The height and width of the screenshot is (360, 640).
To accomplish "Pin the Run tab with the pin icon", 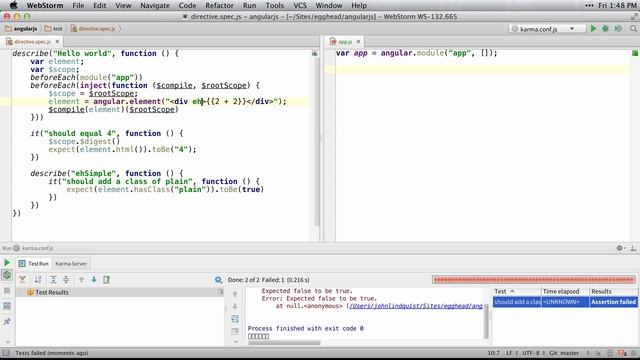I will [7, 322].
